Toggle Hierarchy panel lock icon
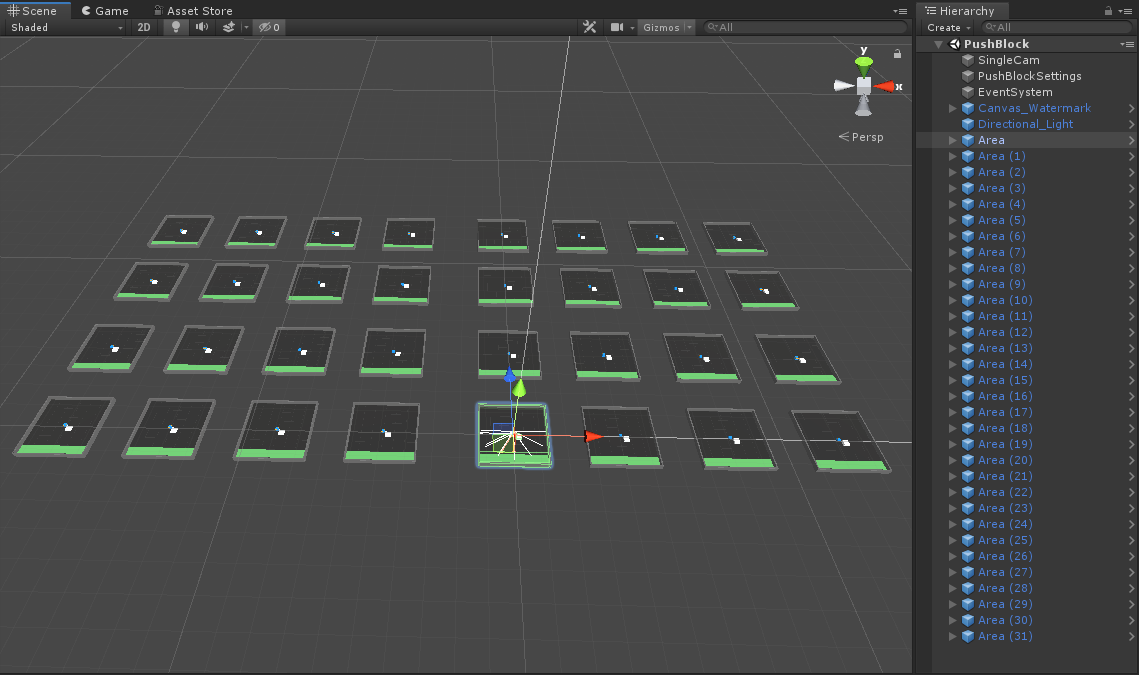1139x675 pixels. (1108, 11)
